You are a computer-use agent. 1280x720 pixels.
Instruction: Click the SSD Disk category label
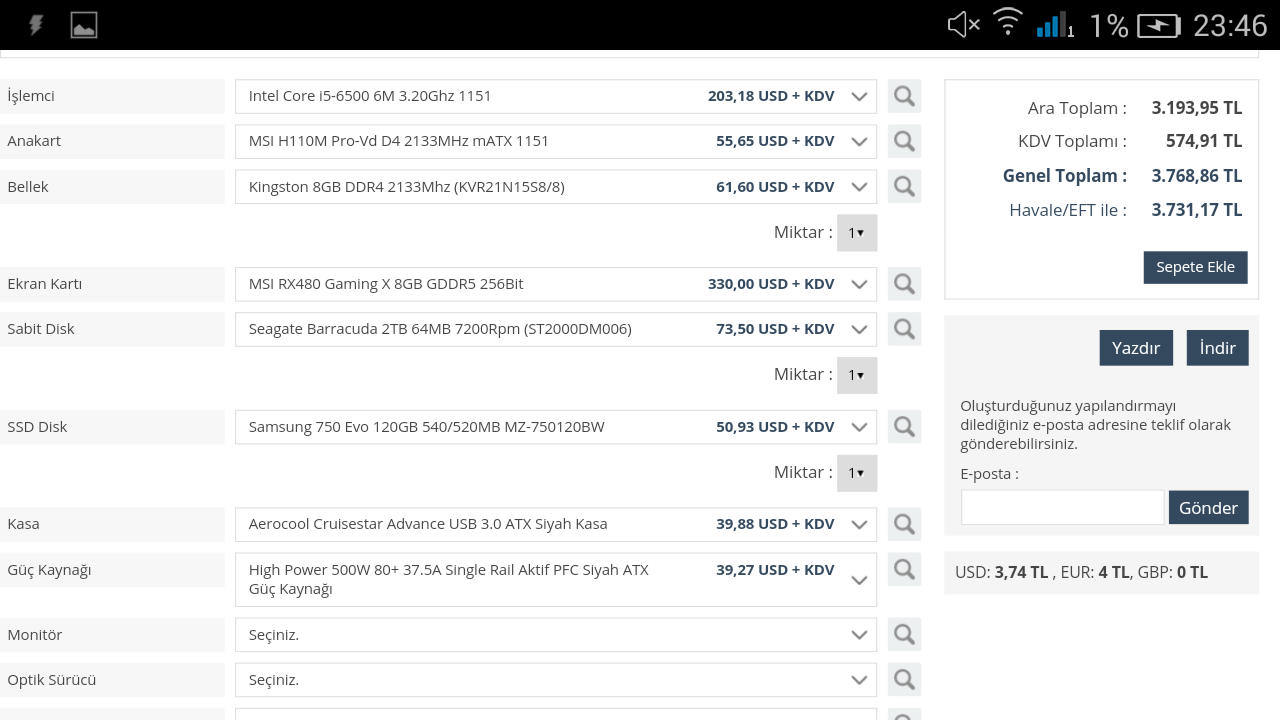tap(37, 427)
